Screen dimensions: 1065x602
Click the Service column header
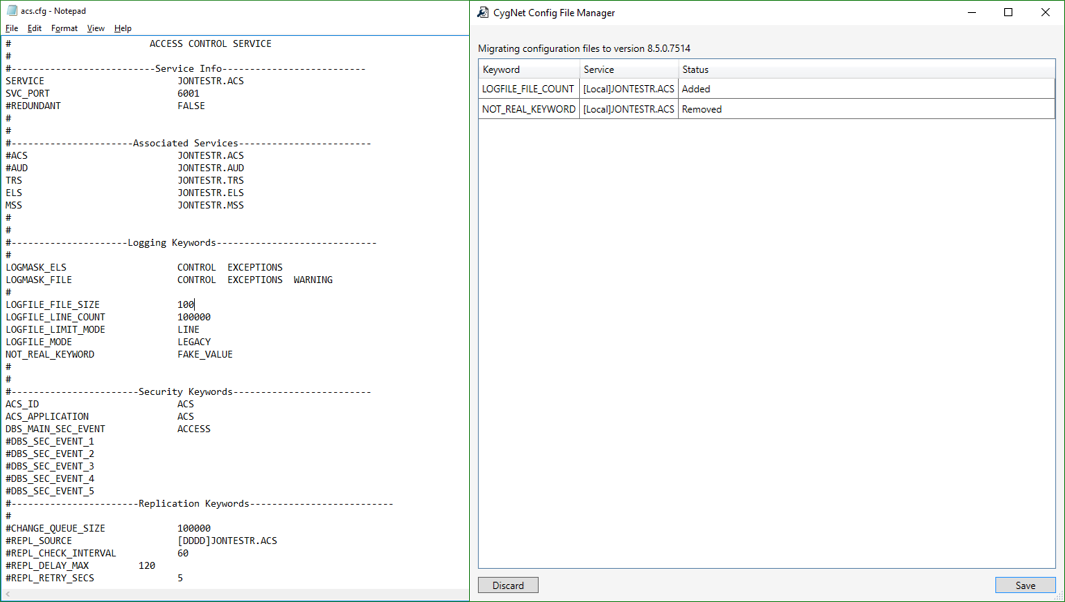[x=628, y=70]
